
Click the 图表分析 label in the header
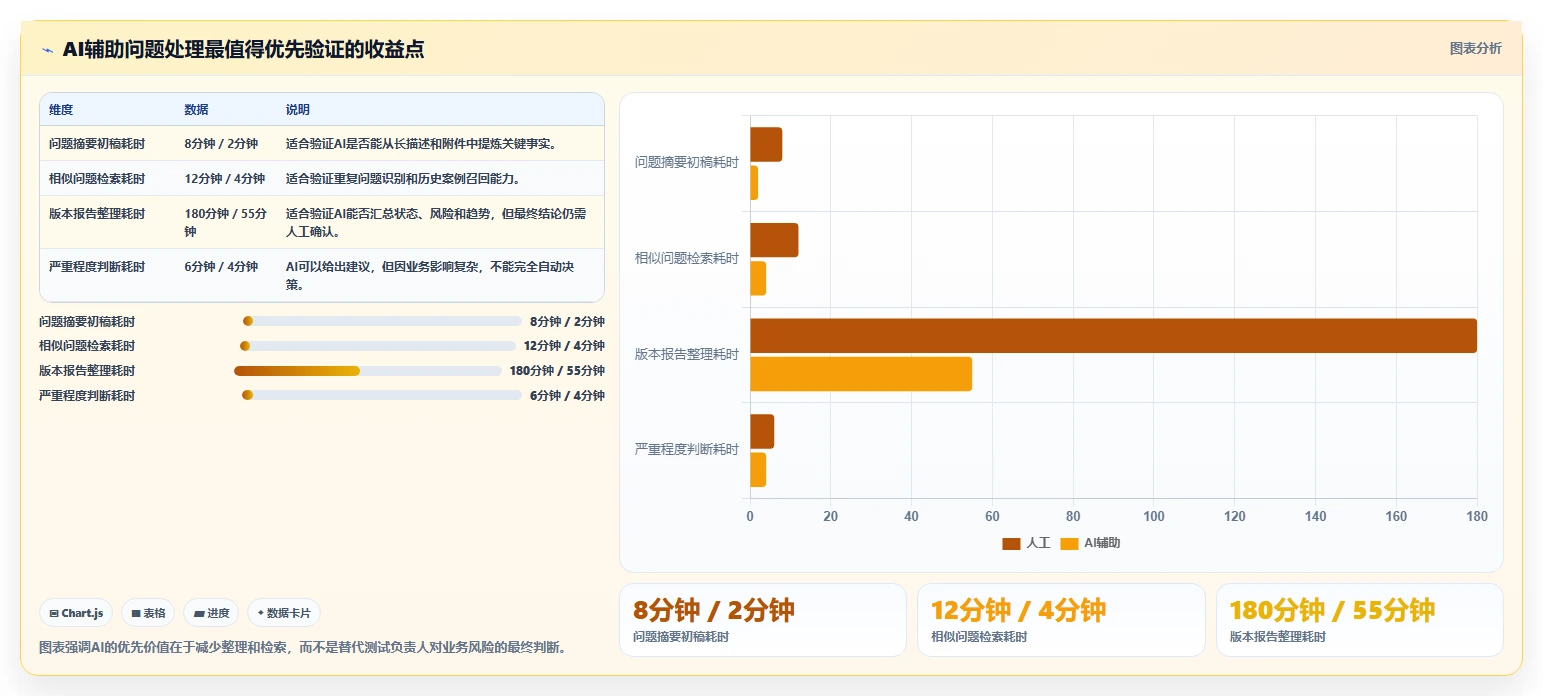coord(1475,48)
